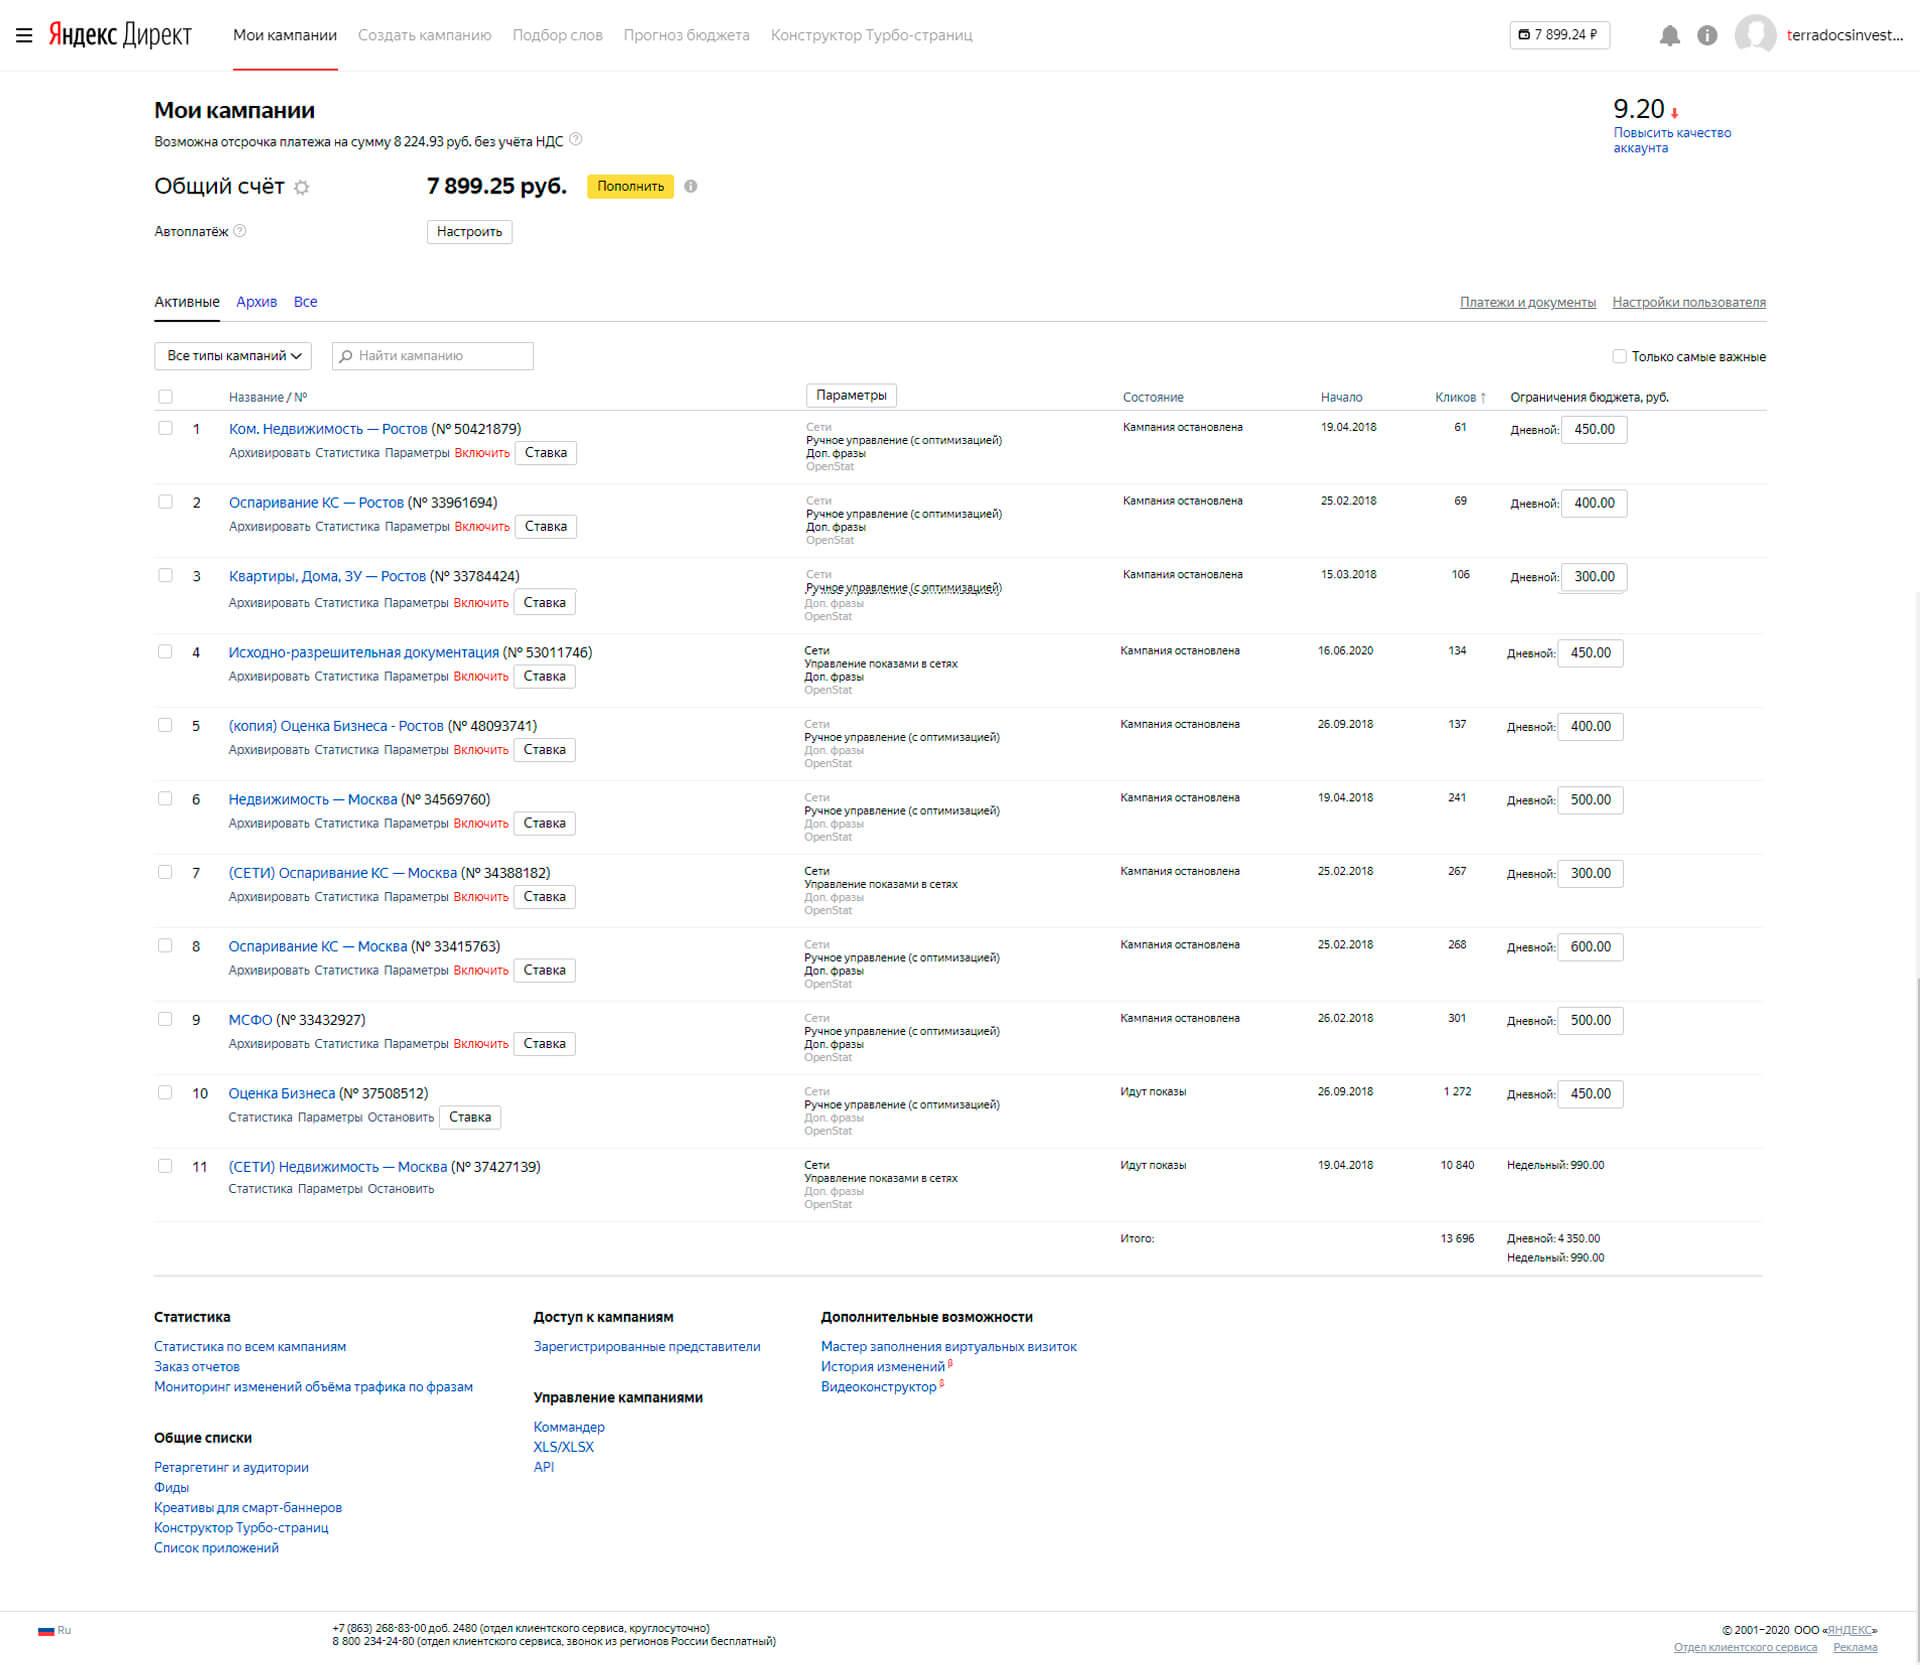Click the red quality score arrow icon
This screenshot has height=1665, width=1920.
pyautogui.click(x=1674, y=113)
